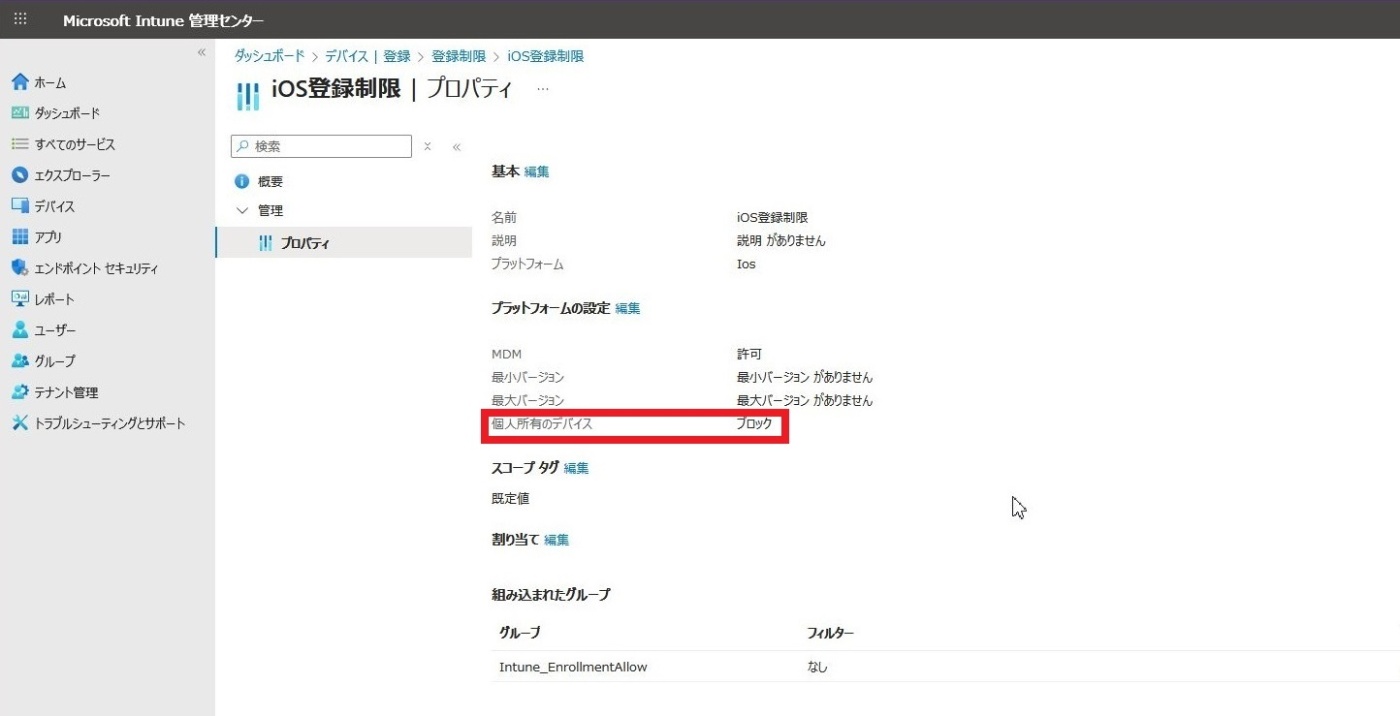The width and height of the screenshot is (1400, 716).
Task: Open すべてのサービス menu item
Action: (x=75, y=144)
